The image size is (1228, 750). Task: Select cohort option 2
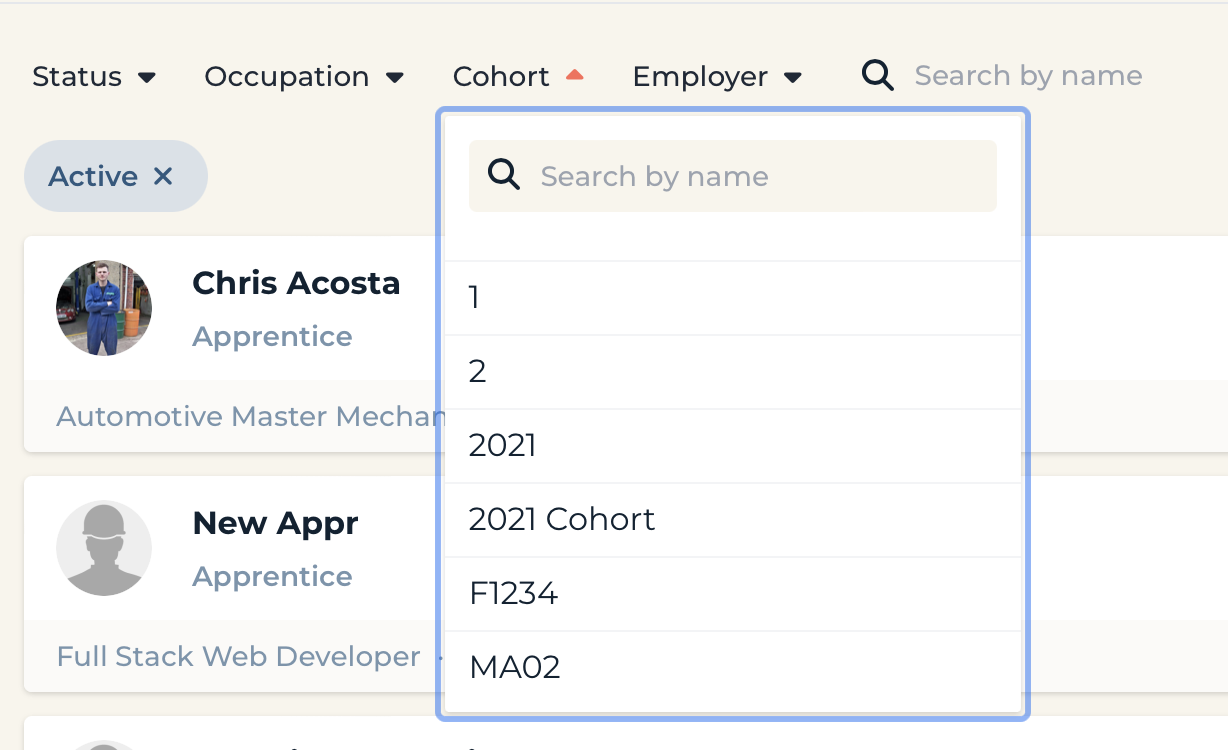click(733, 372)
